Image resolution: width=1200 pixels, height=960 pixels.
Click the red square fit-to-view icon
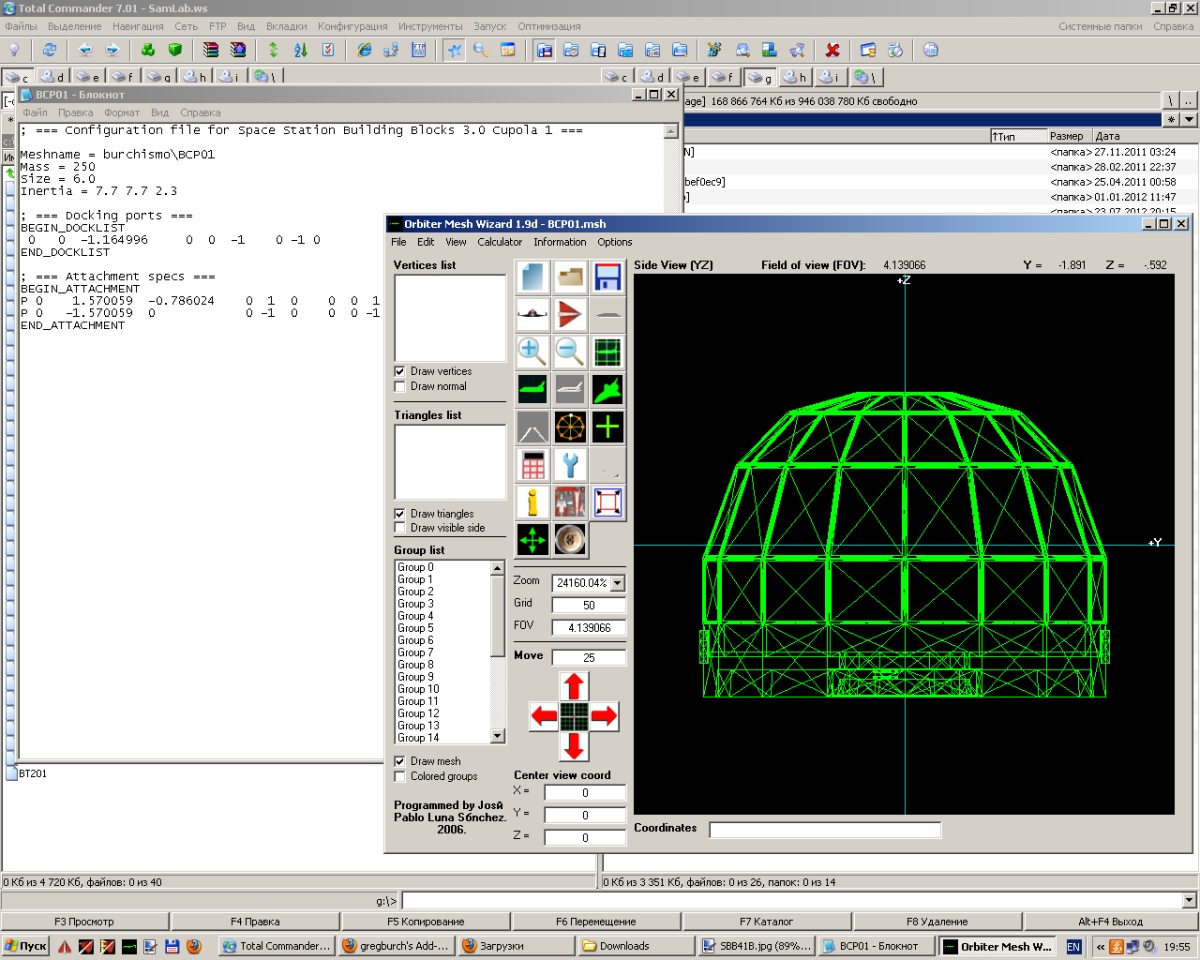(607, 502)
